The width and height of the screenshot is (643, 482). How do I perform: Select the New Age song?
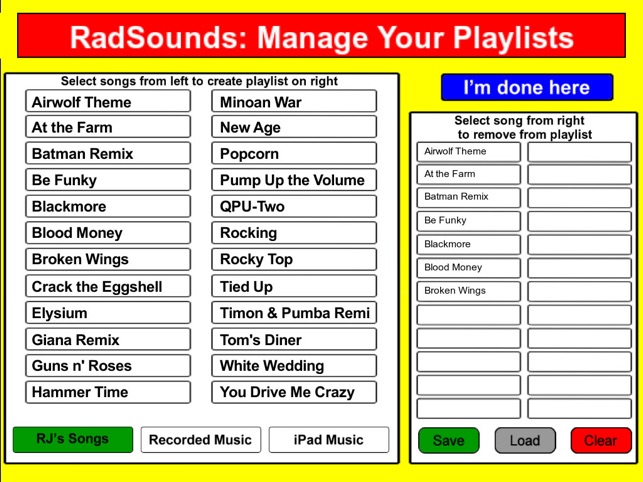click(294, 127)
